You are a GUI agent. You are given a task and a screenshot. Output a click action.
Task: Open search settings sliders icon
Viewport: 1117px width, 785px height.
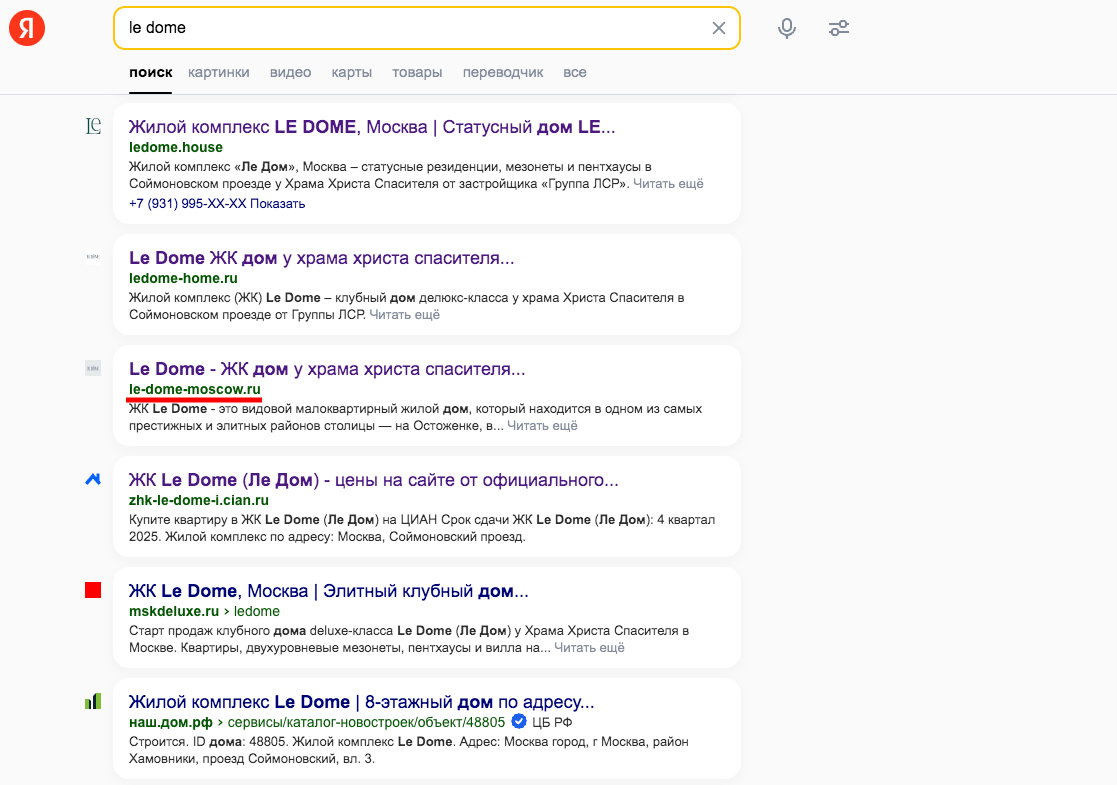(839, 28)
